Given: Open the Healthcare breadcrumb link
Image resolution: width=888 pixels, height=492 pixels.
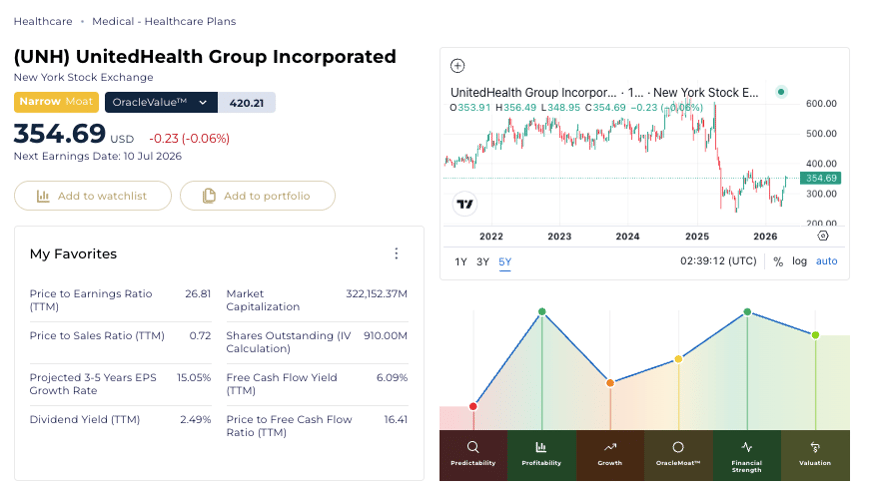Looking at the screenshot, I should 43,21.
